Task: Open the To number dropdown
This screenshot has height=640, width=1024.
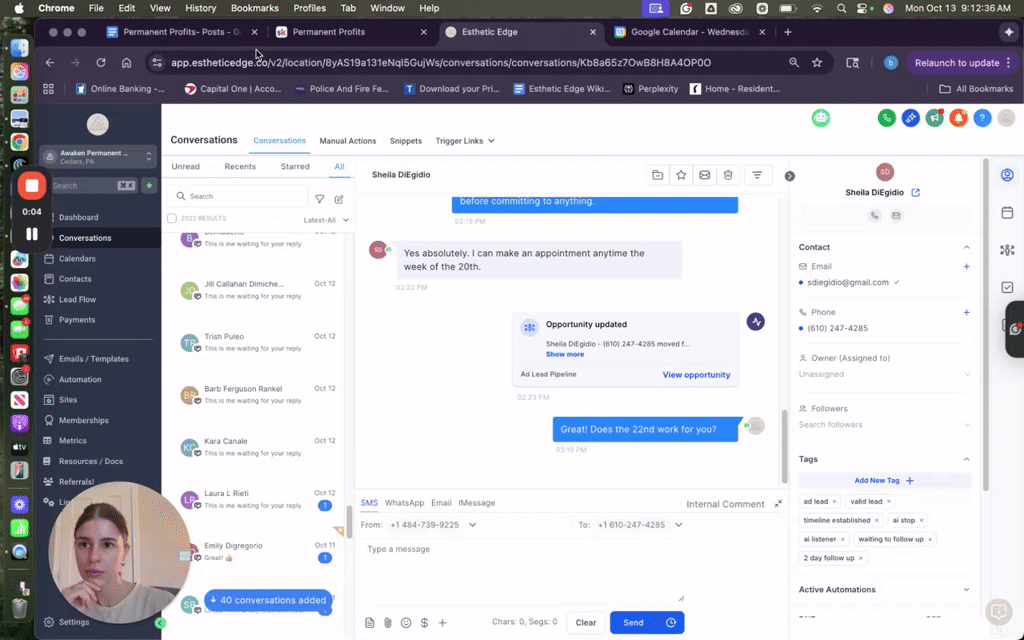Action: coord(640,525)
